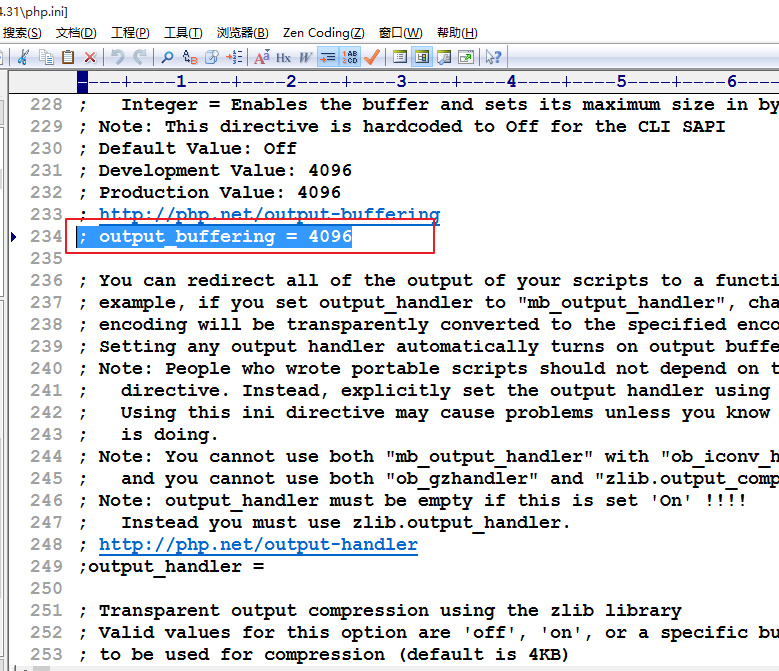Viewport: 779px width, 671px height.
Task: Click line number 249 in the gutter
Action: (x=45, y=566)
